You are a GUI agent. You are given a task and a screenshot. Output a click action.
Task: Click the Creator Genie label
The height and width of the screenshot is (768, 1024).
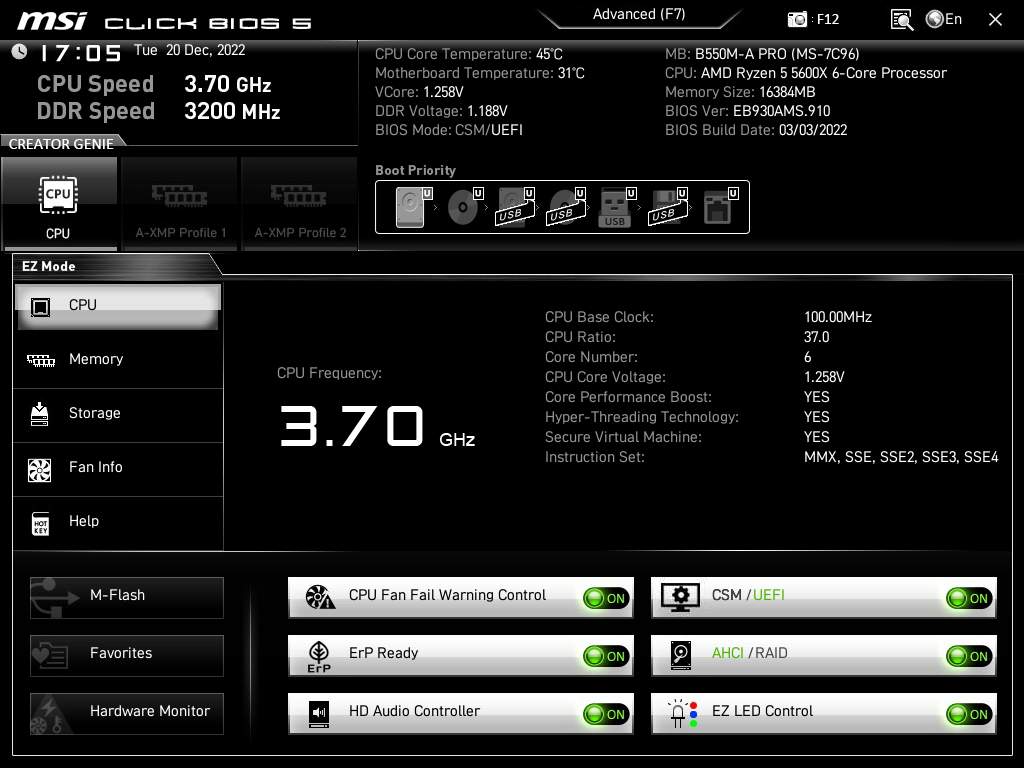pyautogui.click(x=61, y=144)
